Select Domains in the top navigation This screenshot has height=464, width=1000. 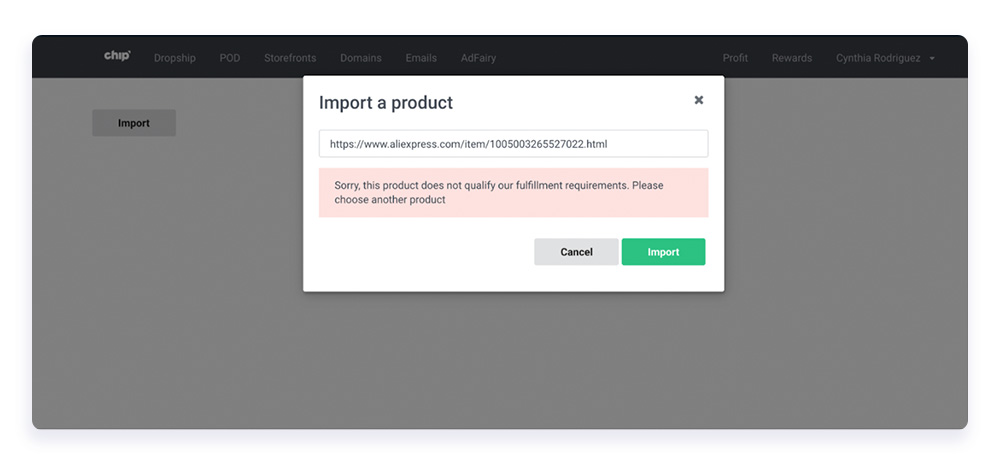point(361,58)
